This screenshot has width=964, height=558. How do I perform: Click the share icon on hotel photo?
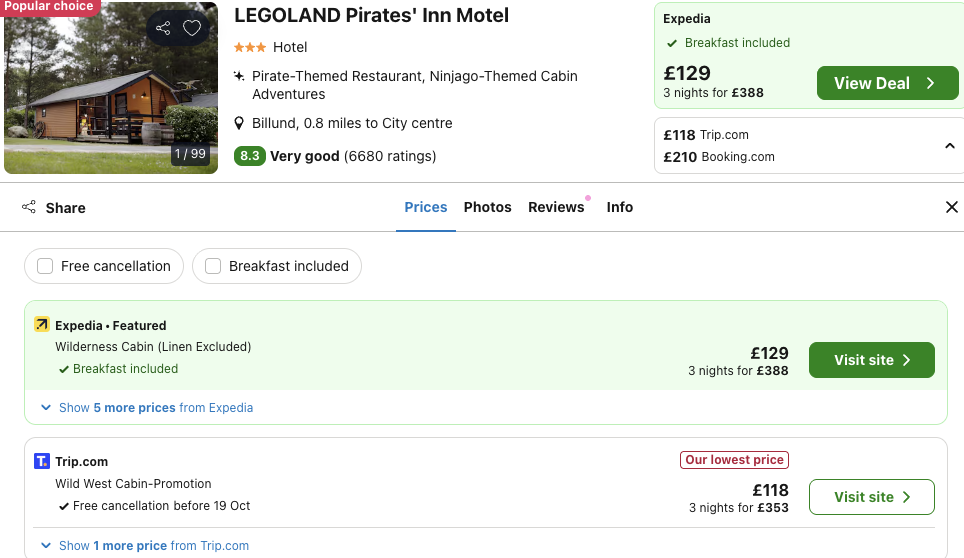tap(164, 28)
